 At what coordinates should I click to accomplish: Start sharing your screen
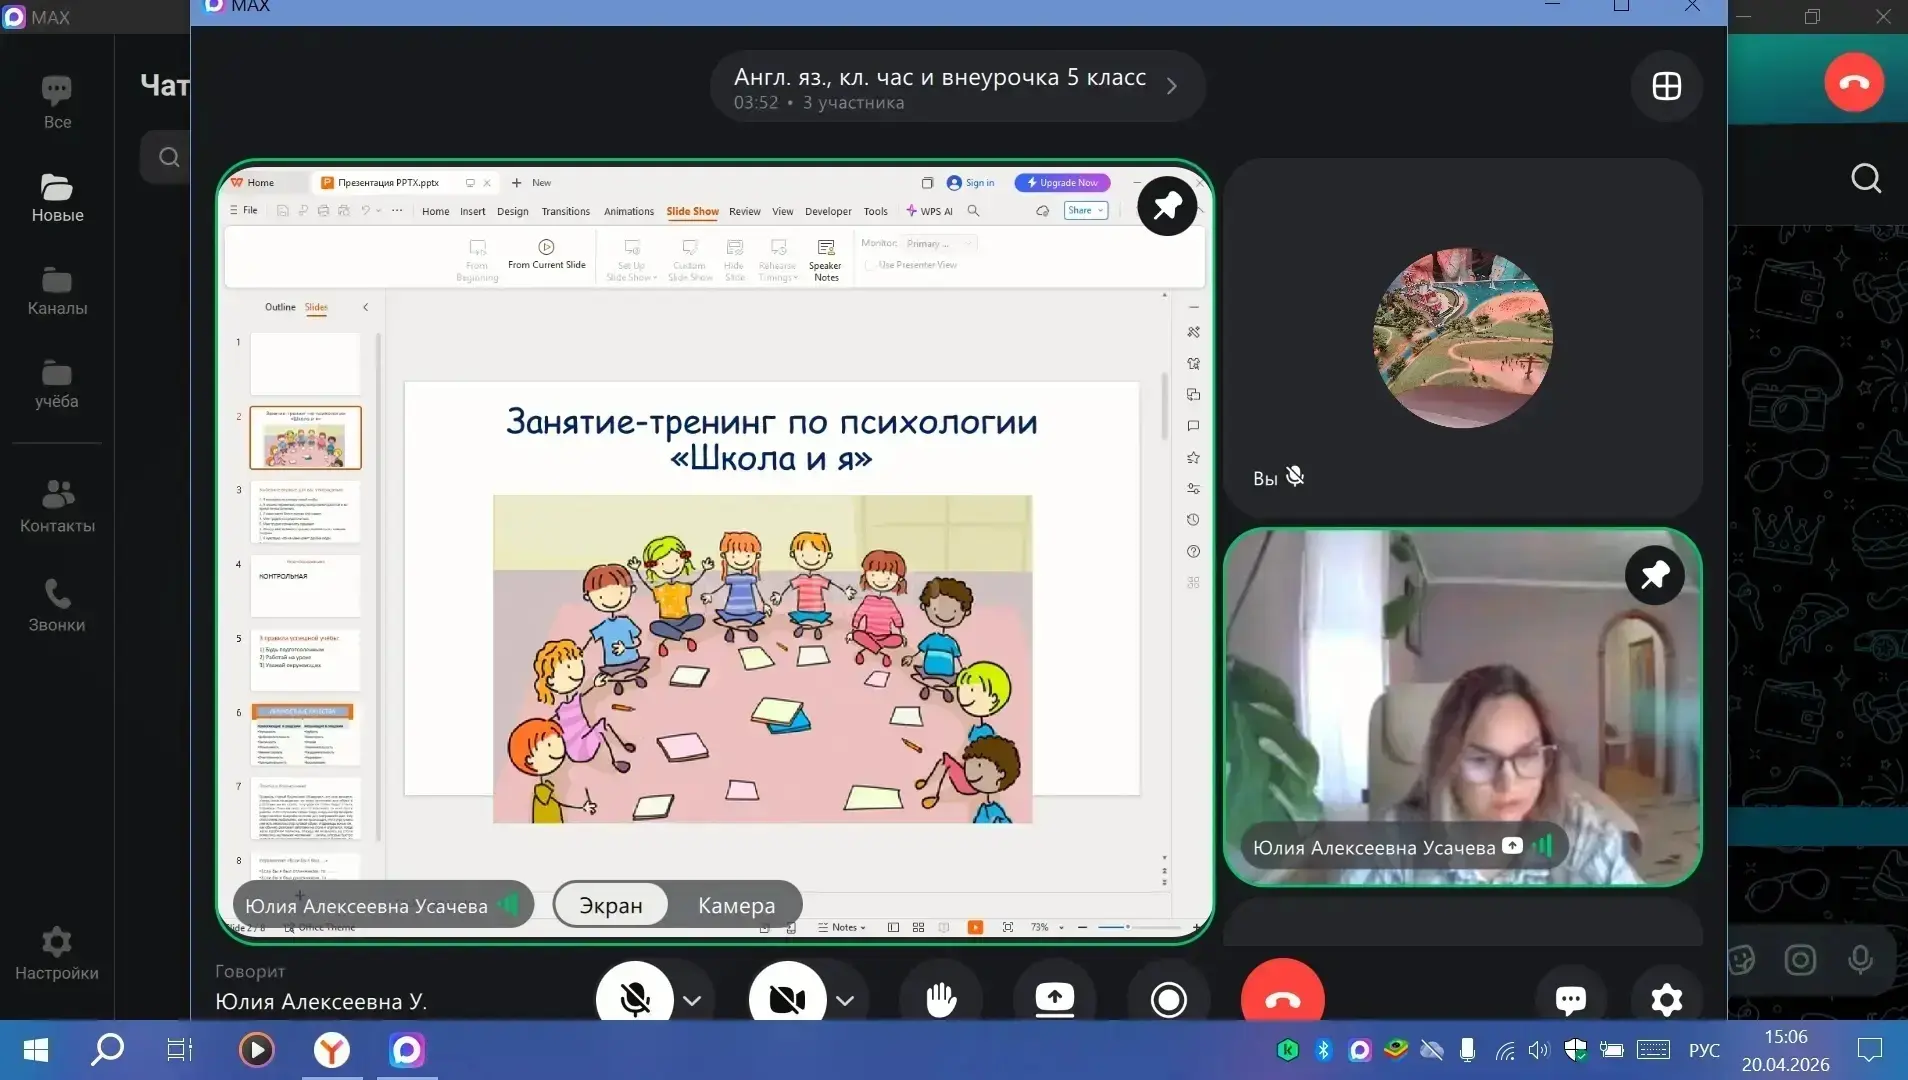coord(1055,998)
